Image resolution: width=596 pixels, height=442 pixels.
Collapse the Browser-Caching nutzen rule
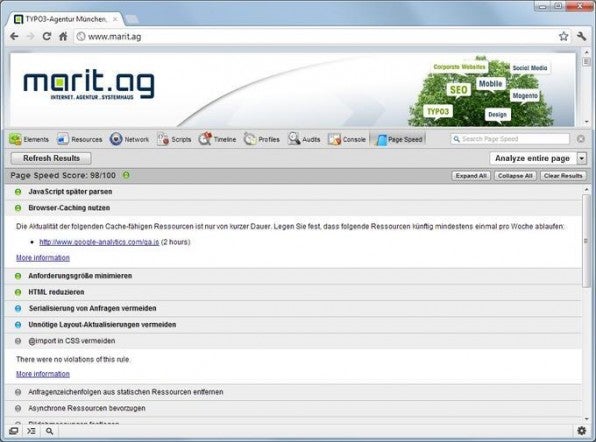(293, 208)
